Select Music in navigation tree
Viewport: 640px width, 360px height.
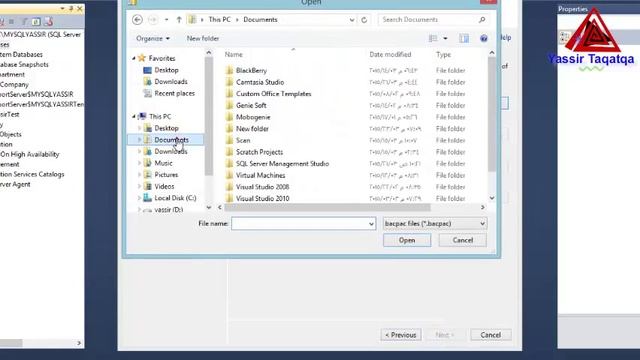click(x=163, y=163)
